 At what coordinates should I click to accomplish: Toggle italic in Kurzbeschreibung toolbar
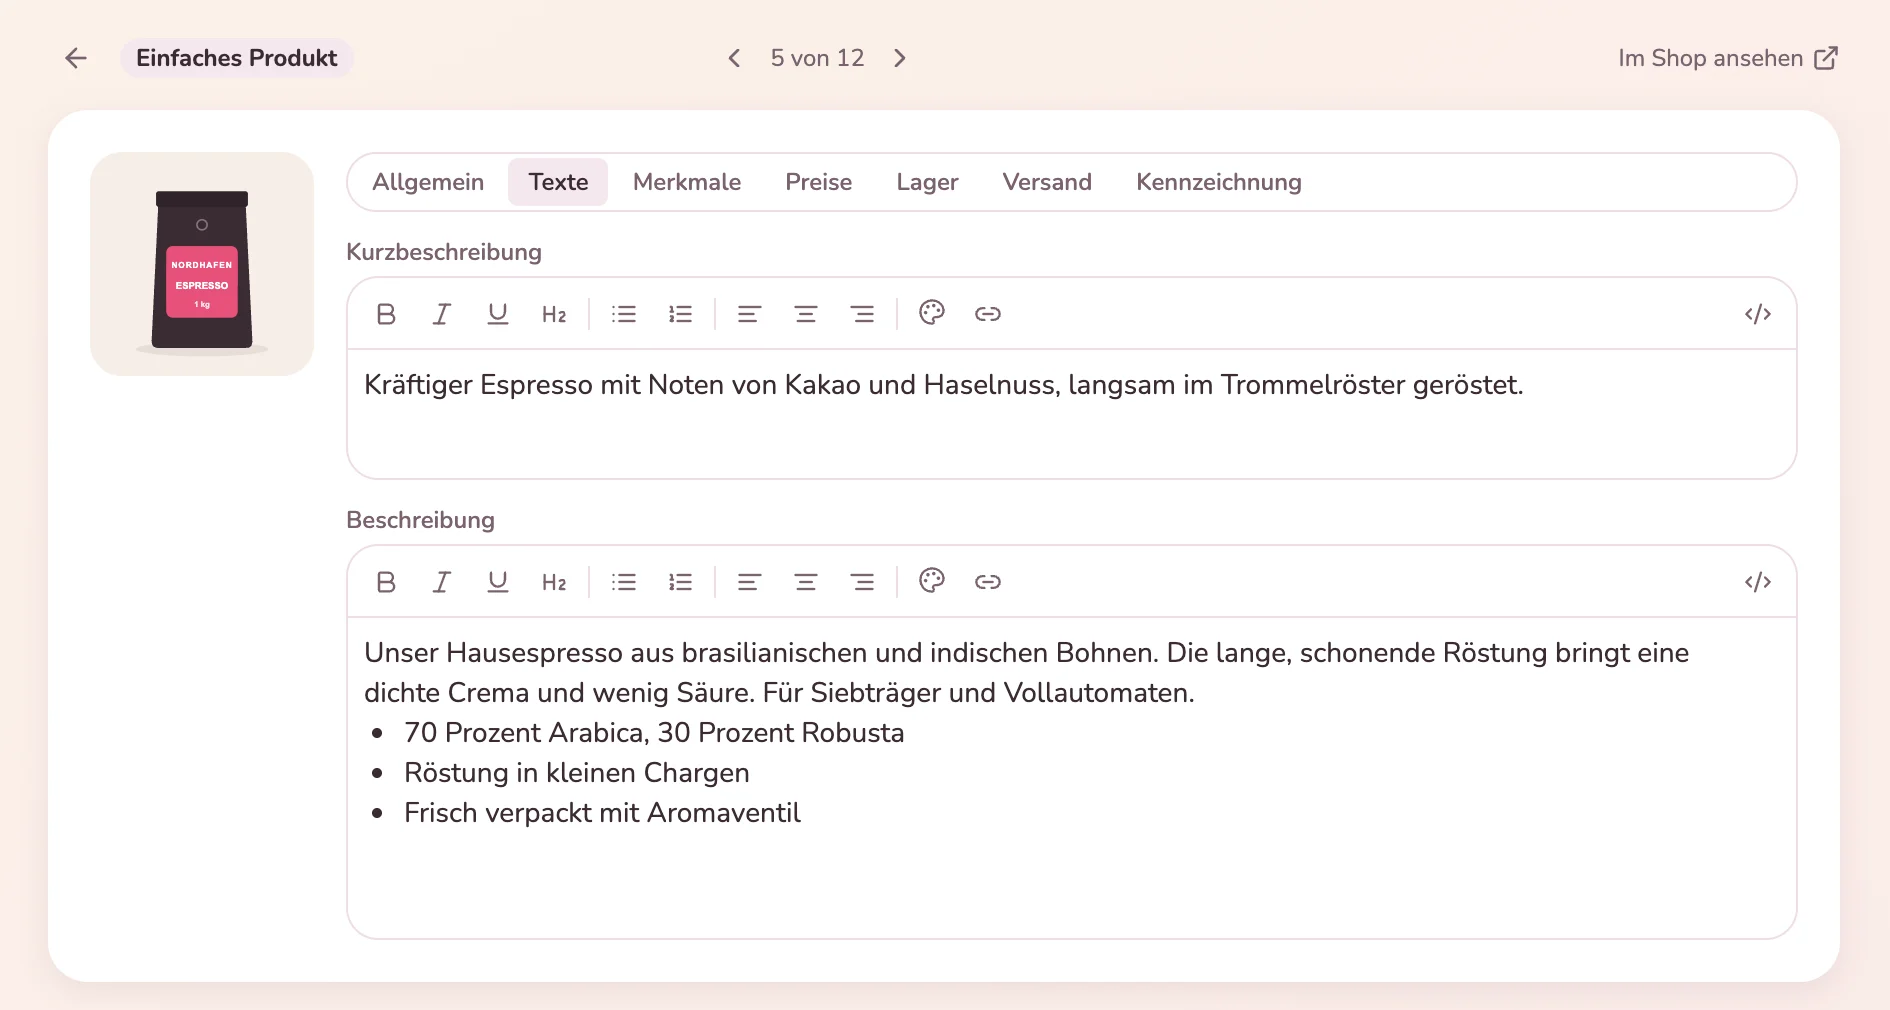pyautogui.click(x=441, y=314)
